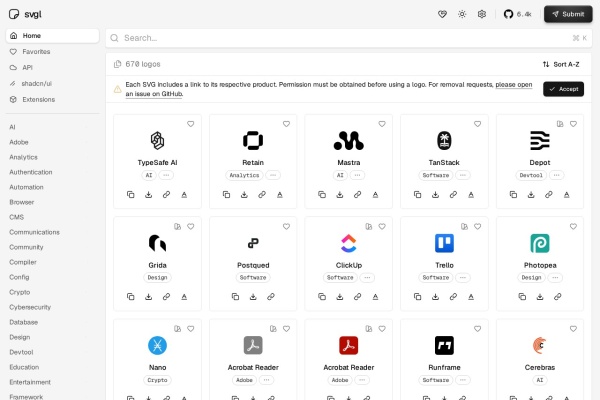Image resolution: width=600 pixels, height=400 pixels.
Task: Click Depot's brand guidelines icon
Action: [560, 124]
